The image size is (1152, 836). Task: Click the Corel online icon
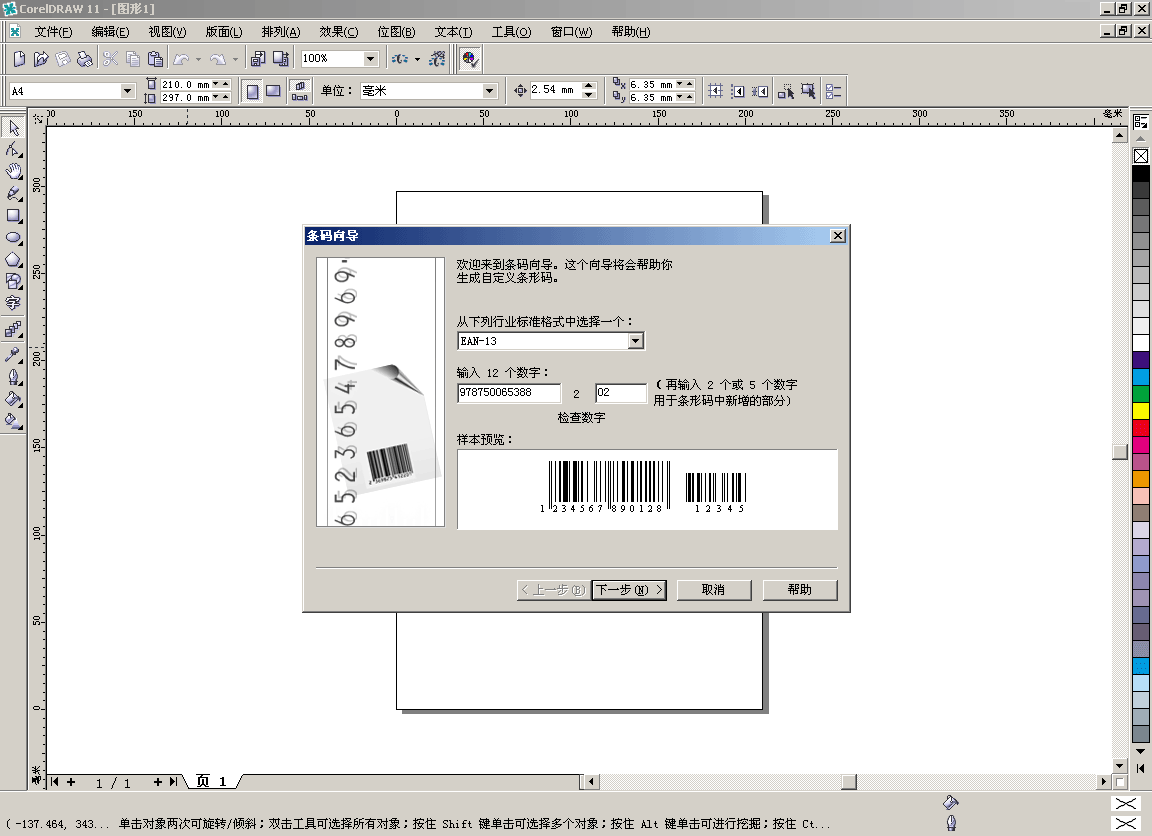click(438, 59)
